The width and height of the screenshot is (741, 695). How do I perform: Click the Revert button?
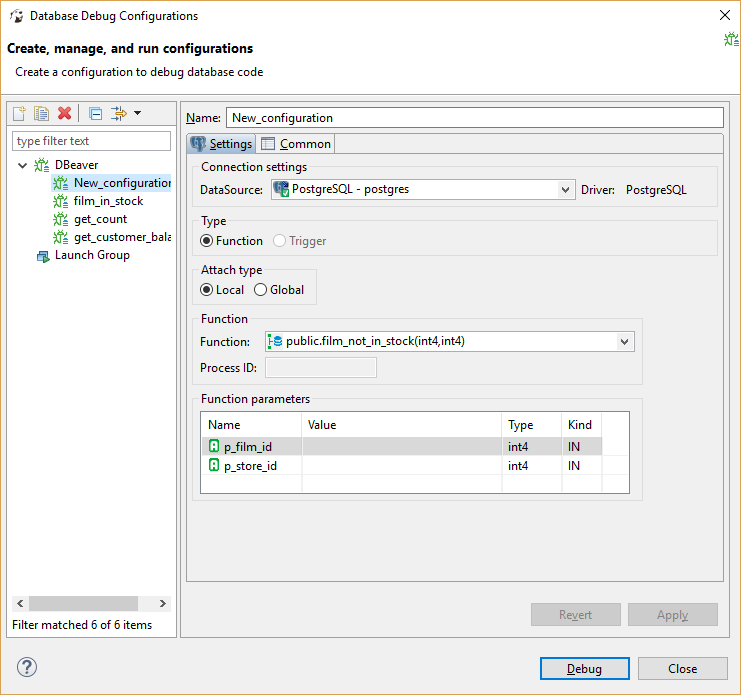click(576, 615)
